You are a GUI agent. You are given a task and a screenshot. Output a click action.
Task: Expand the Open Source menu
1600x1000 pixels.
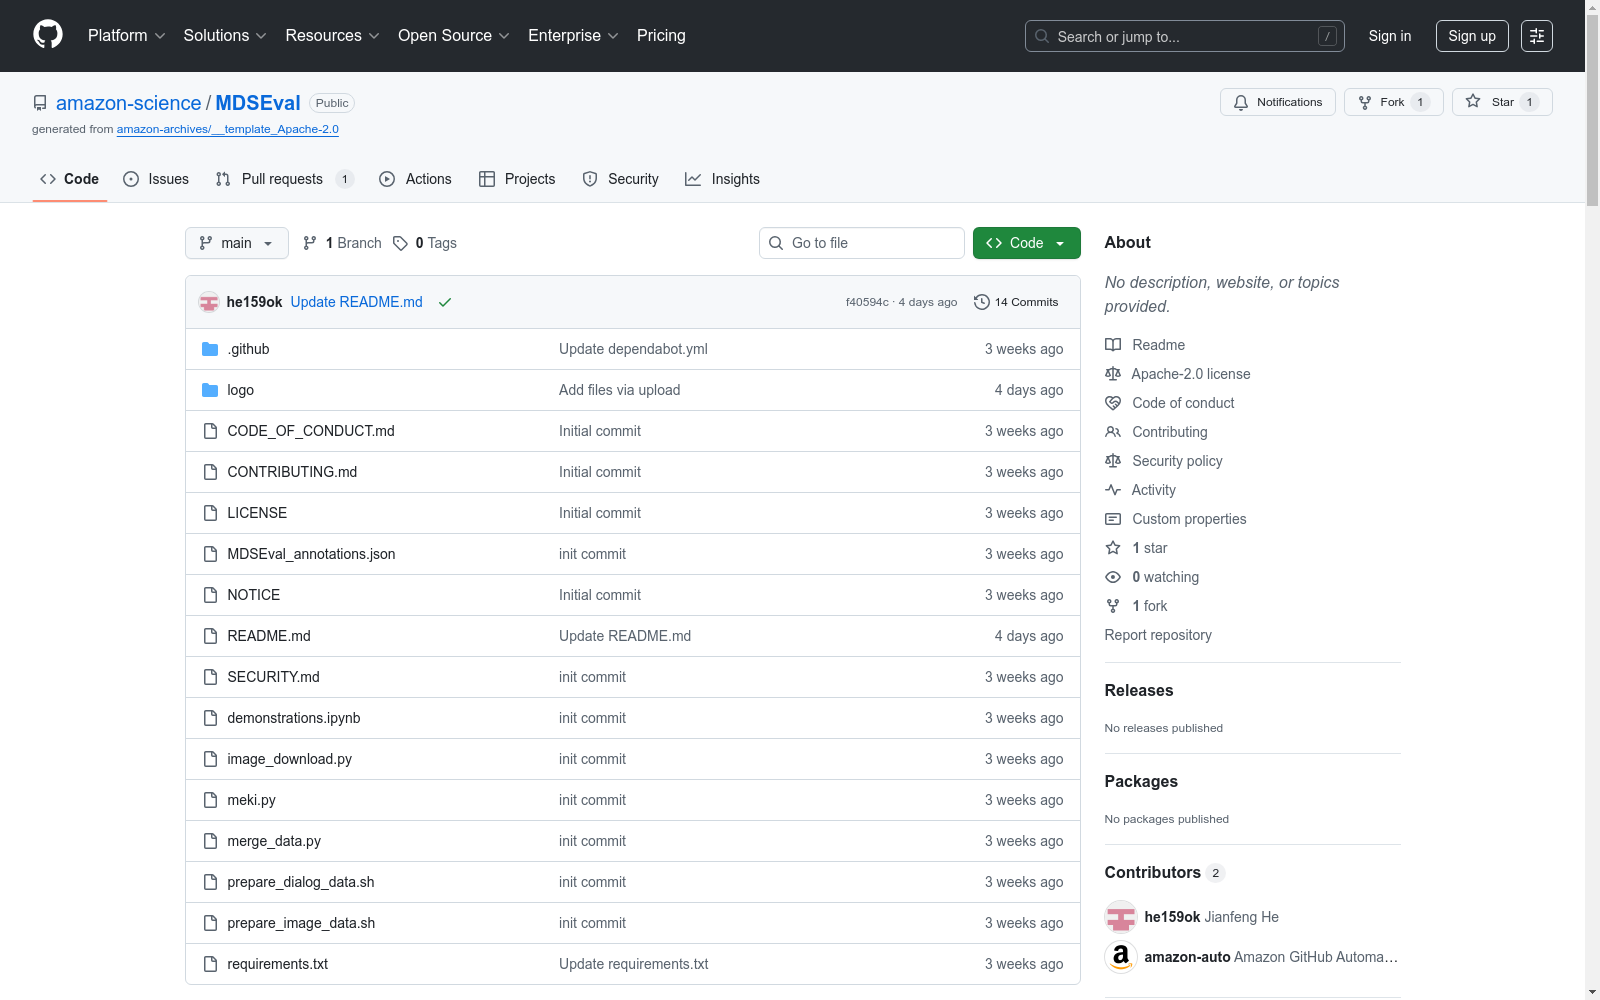click(x=454, y=36)
